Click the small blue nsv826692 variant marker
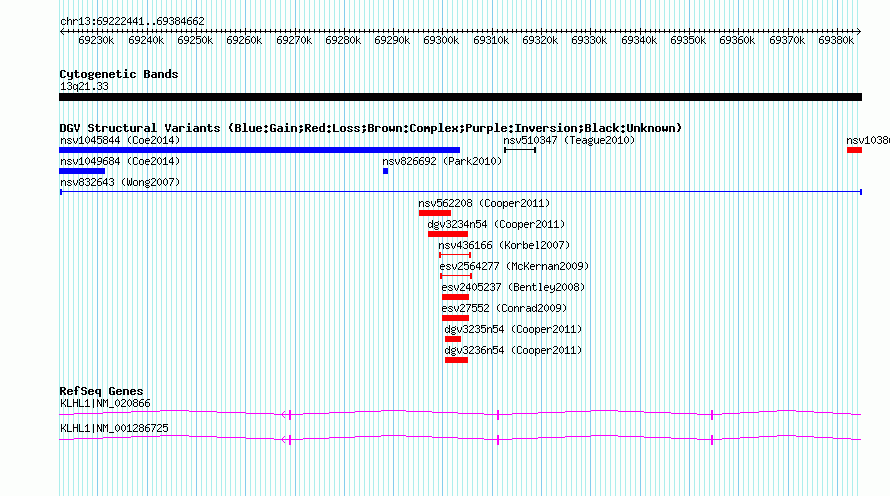This screenshot has width=890, height=496. 385,171
